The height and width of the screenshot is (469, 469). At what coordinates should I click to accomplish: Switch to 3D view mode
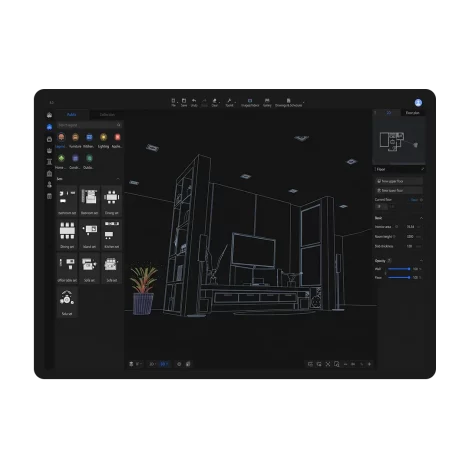coord(164,364)
